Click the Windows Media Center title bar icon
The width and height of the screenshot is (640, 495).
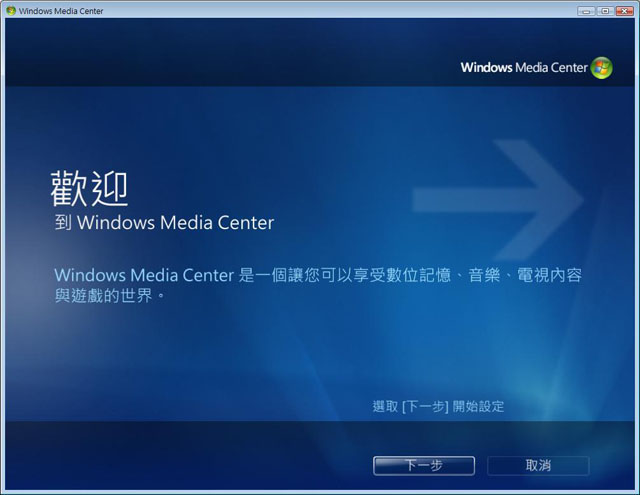[x=11, y=11]
